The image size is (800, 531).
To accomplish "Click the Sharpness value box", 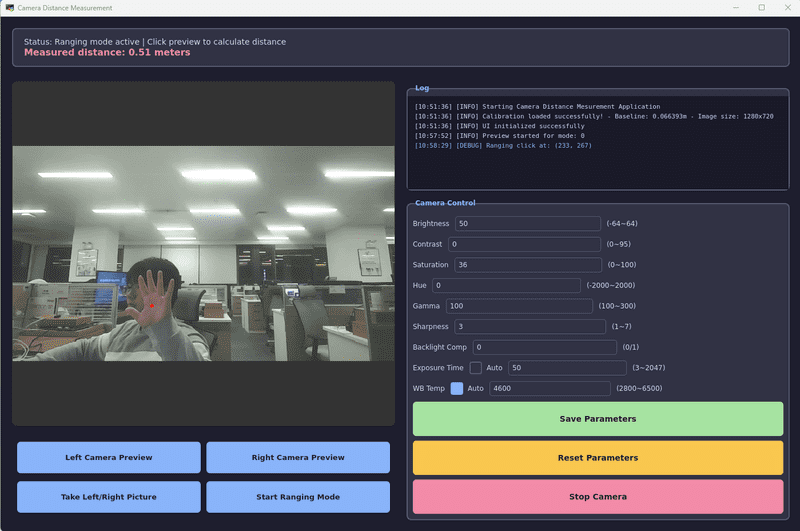I will [529, 326].
